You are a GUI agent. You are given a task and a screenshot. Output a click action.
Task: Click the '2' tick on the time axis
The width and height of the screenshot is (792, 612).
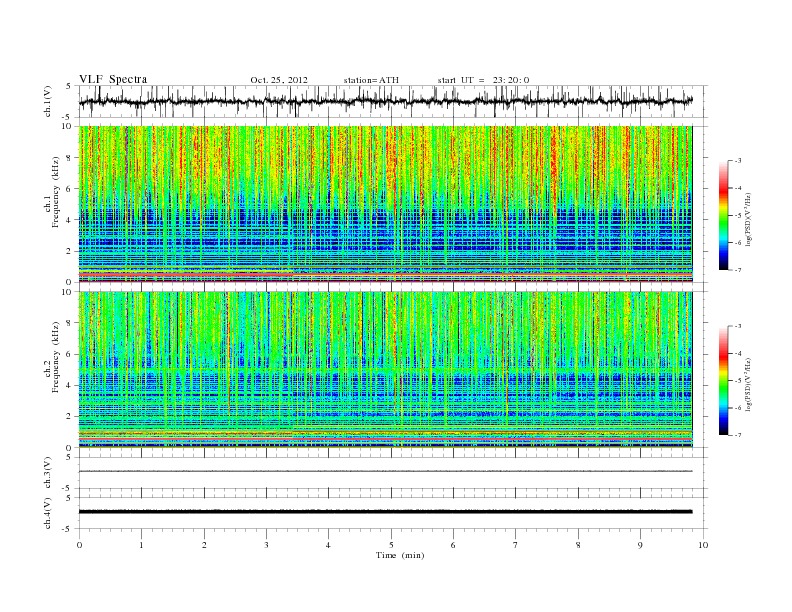(x=204, y=545)
